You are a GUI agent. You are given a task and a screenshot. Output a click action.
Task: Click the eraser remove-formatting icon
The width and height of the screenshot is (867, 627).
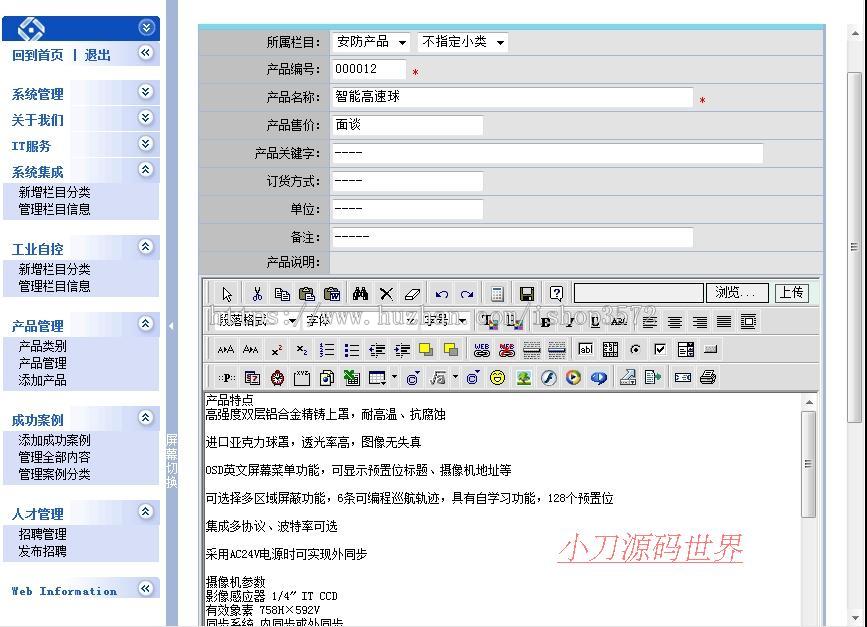412,294
